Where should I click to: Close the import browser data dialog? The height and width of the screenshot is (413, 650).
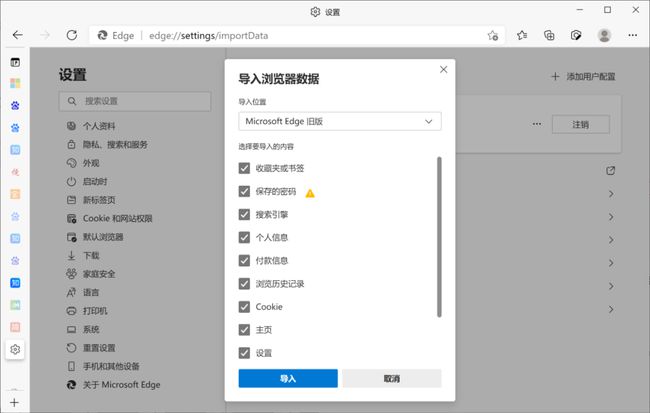coord(444,70)
